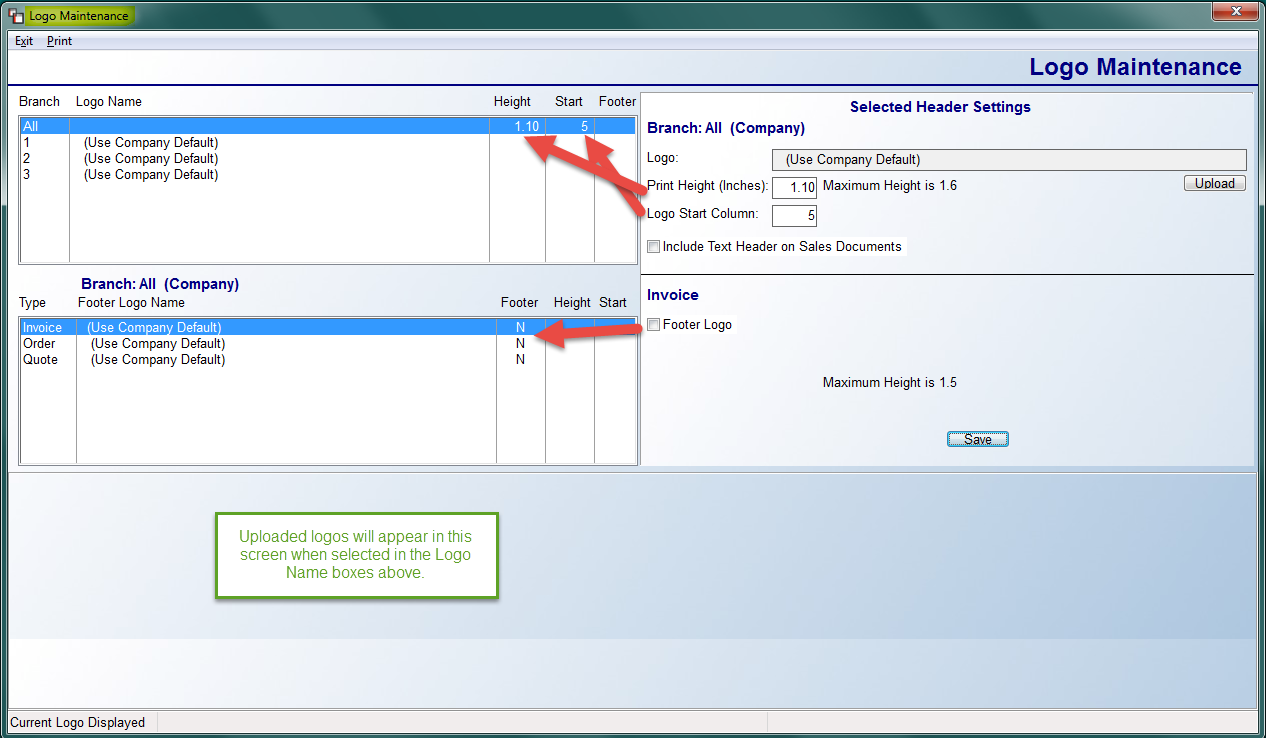Click the Print Height inches field
The image size is (1266, 738).
pyautogui.click(x=794, y=187)
